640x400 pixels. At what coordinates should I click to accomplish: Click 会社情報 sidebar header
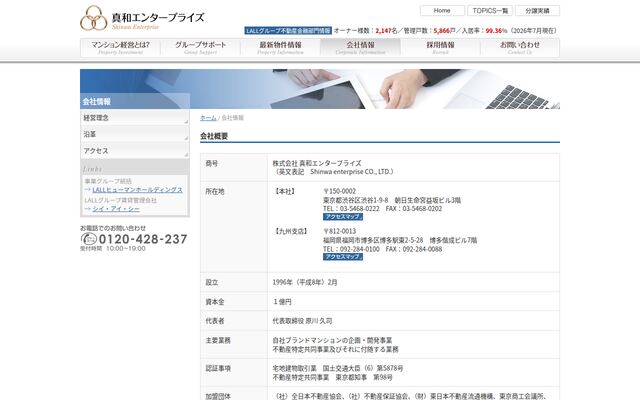tap(135, 101)
